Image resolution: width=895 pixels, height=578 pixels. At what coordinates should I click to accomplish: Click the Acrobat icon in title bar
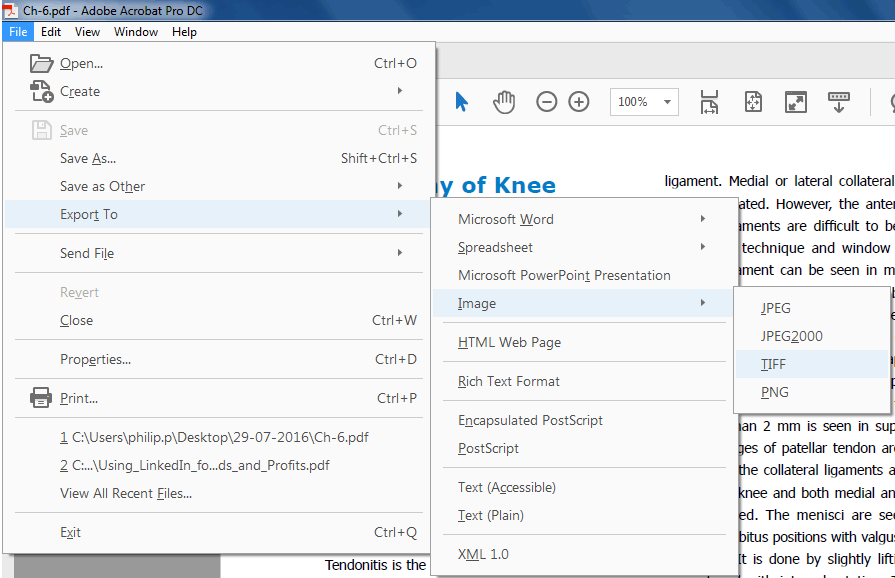click(x=10, y=10)
